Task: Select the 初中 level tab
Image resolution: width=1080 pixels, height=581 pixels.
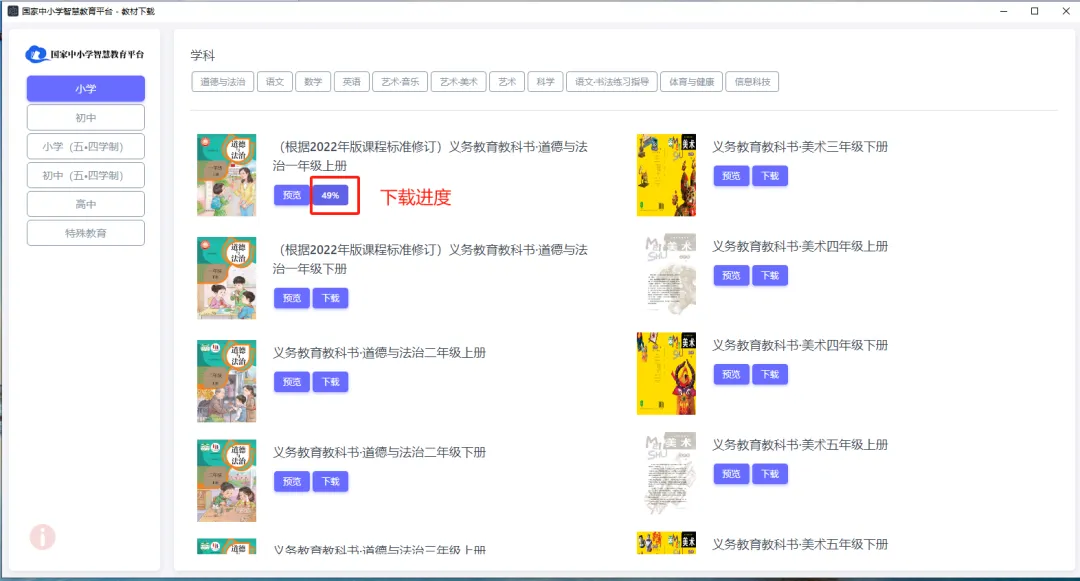Action: point(85,118)
